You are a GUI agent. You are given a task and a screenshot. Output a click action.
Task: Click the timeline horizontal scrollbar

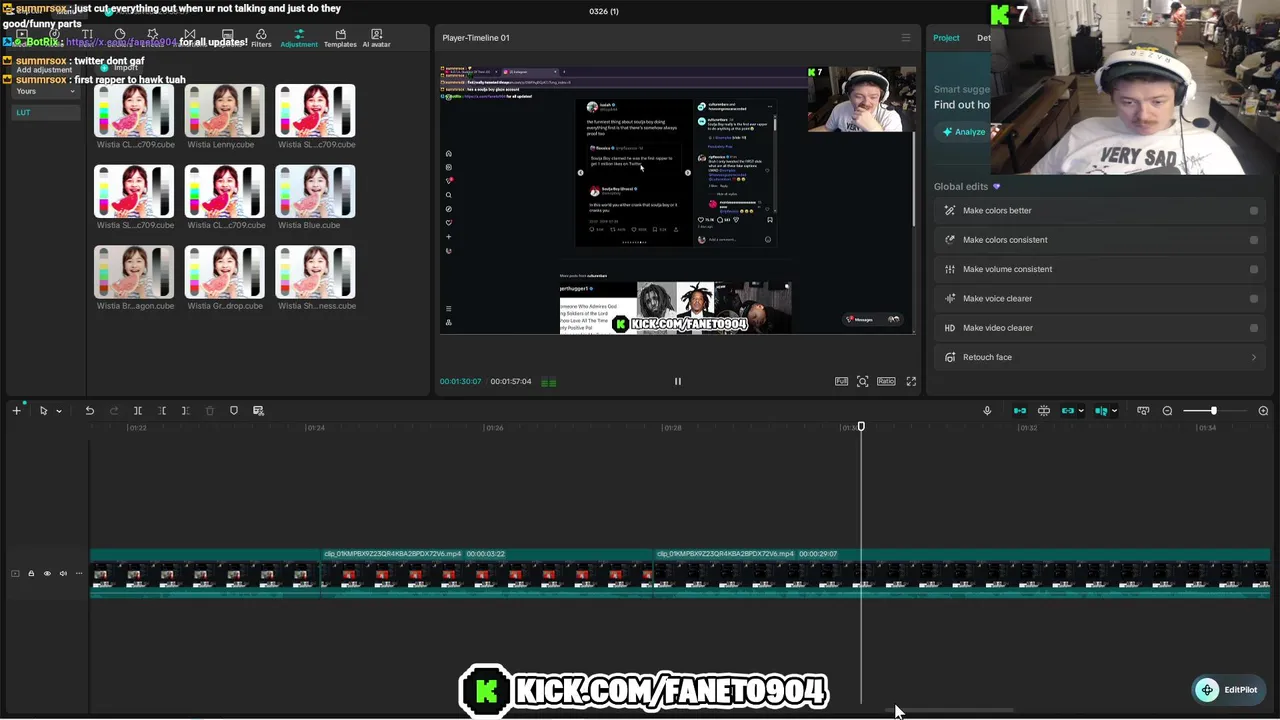pos(950,711)
